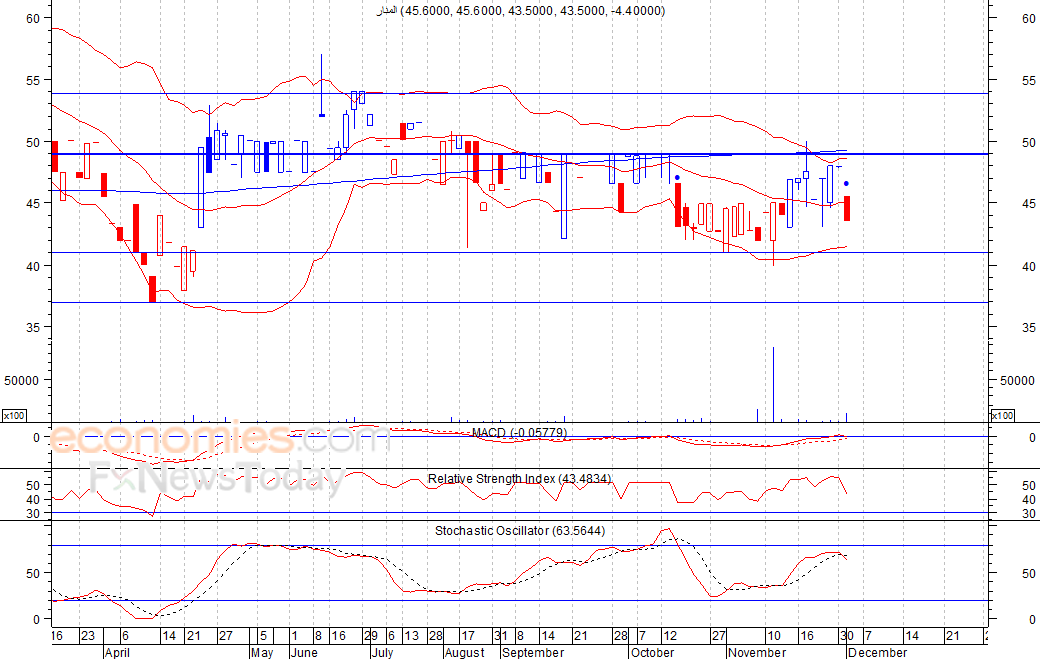The width and height of the screenshot is (1040, 659).
Task: Click the blue dot above the last candle
Action: click(847, 184)
